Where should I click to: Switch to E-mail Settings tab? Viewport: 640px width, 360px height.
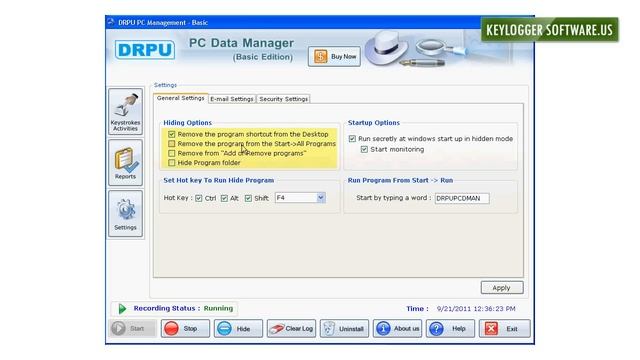[232, 99]
